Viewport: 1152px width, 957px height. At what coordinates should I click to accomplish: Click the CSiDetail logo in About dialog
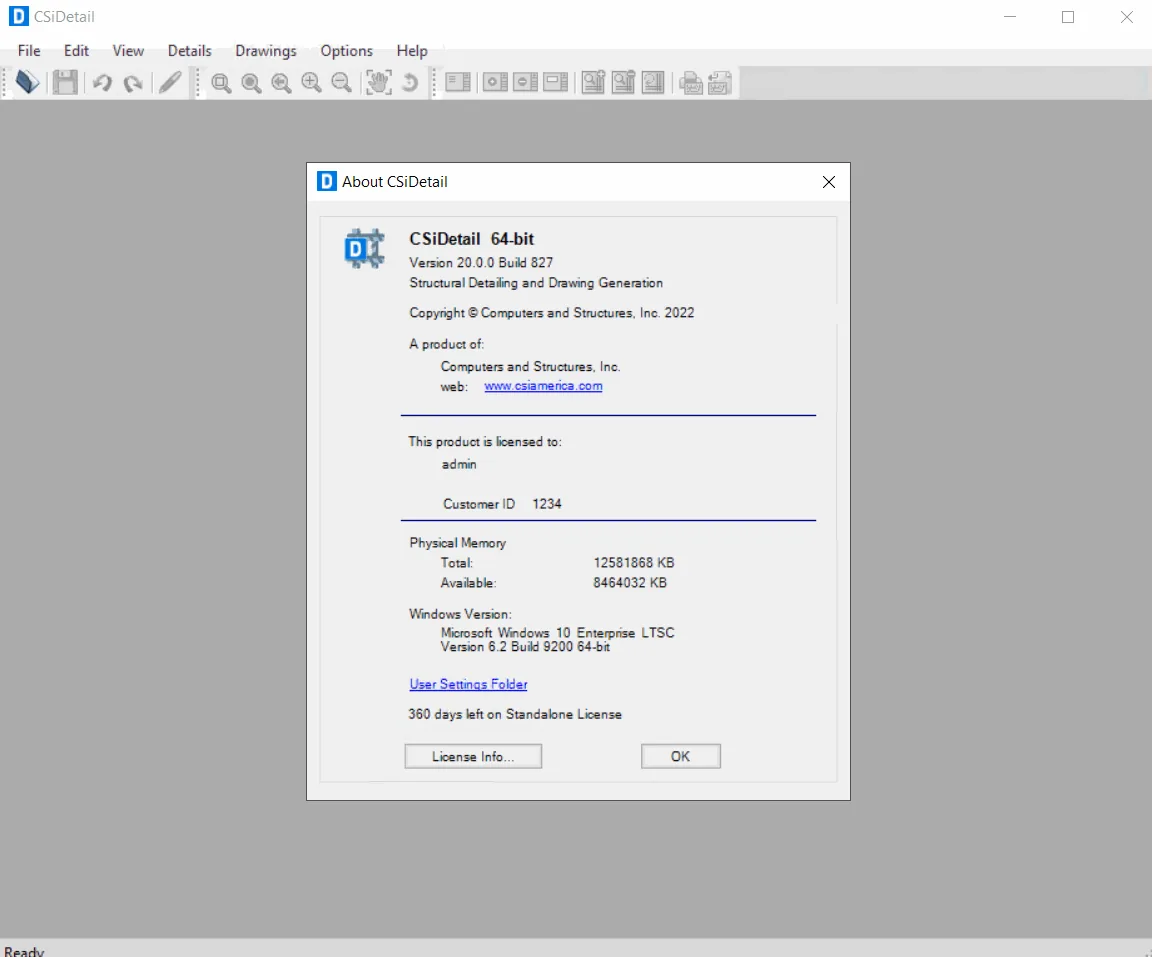tap(364, 248)
